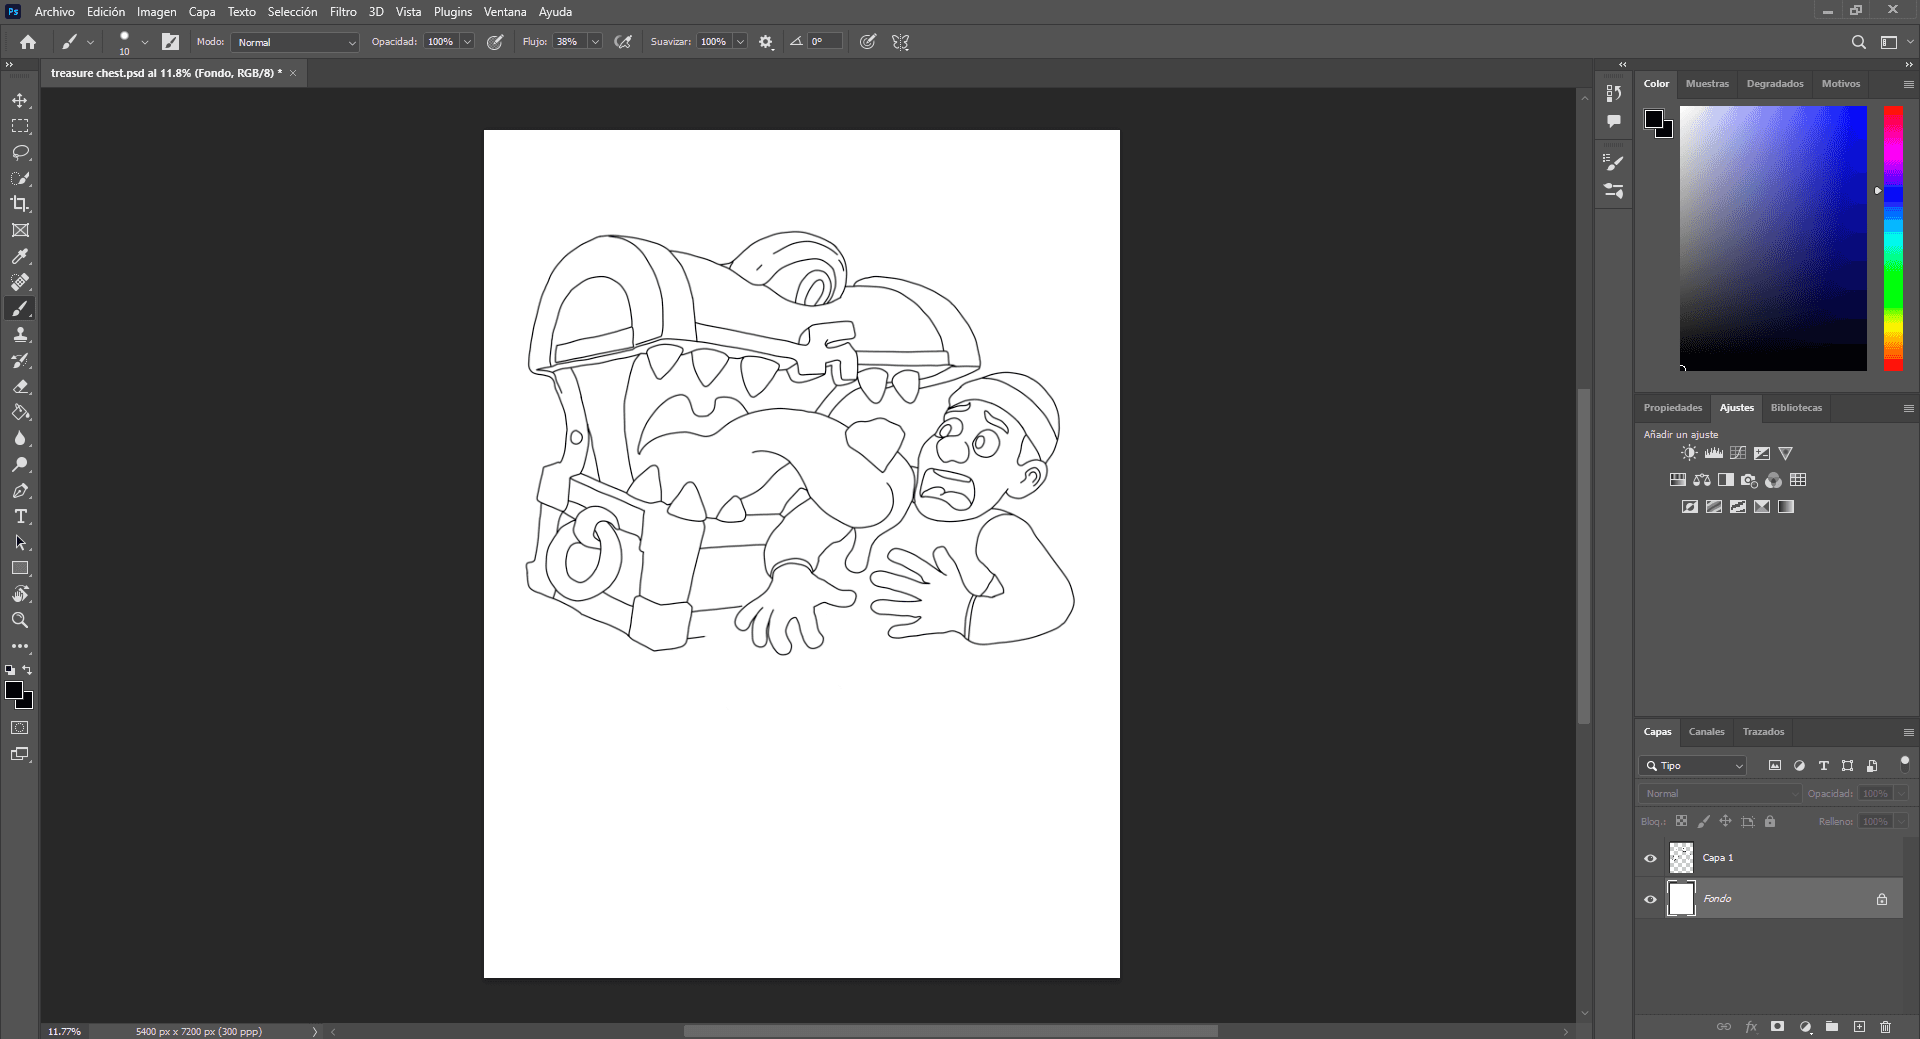Hide the Capa 1 layer

click(x=1650, y=858)
